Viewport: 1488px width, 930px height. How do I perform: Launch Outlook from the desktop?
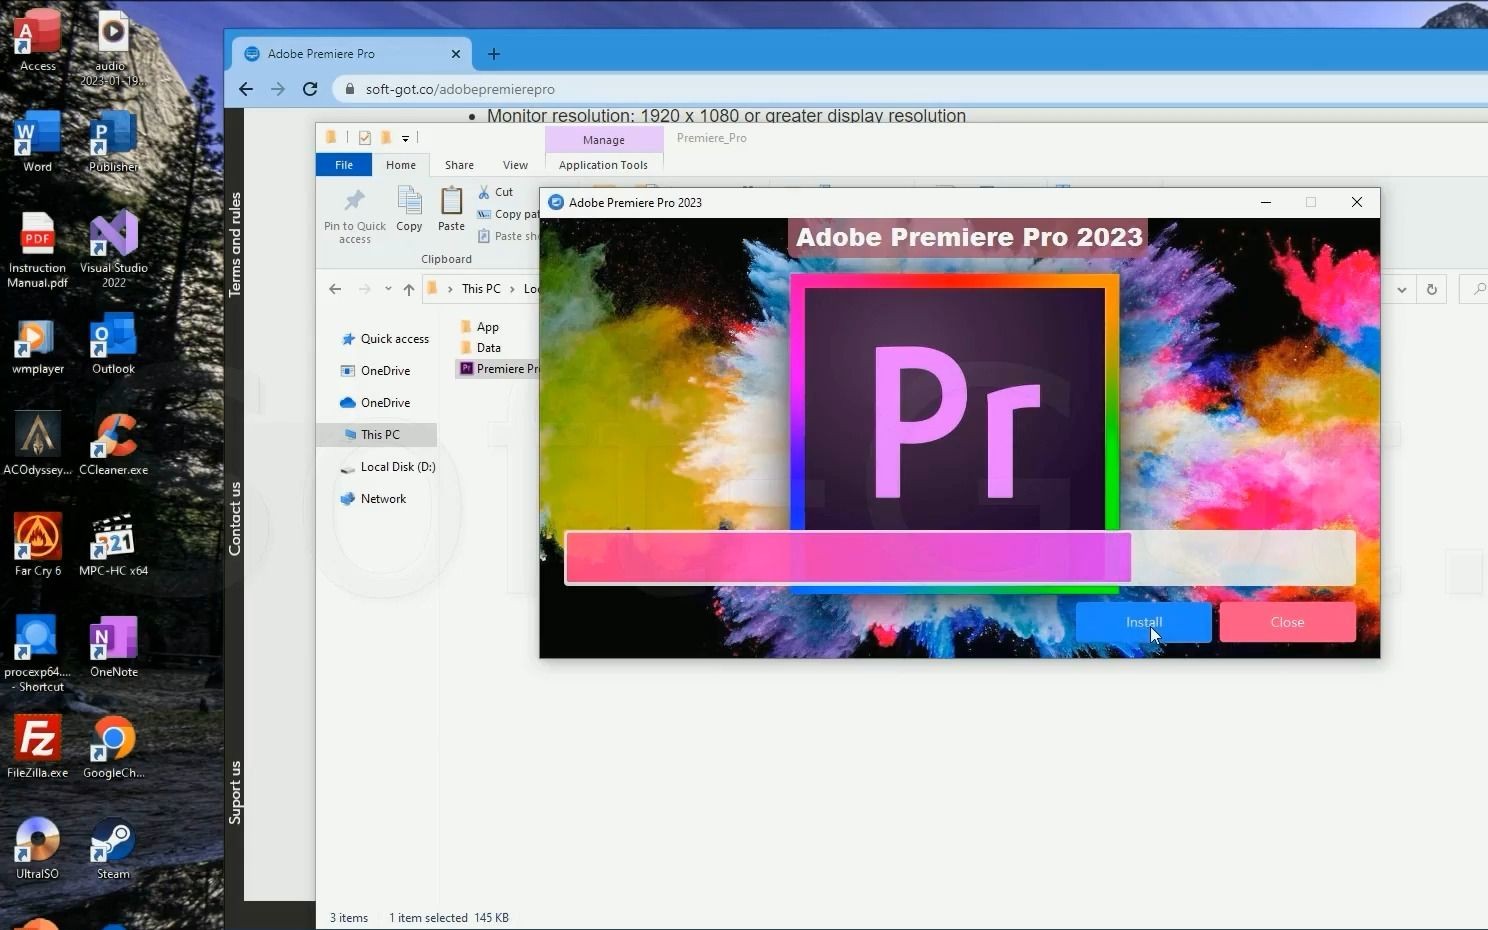113,345
